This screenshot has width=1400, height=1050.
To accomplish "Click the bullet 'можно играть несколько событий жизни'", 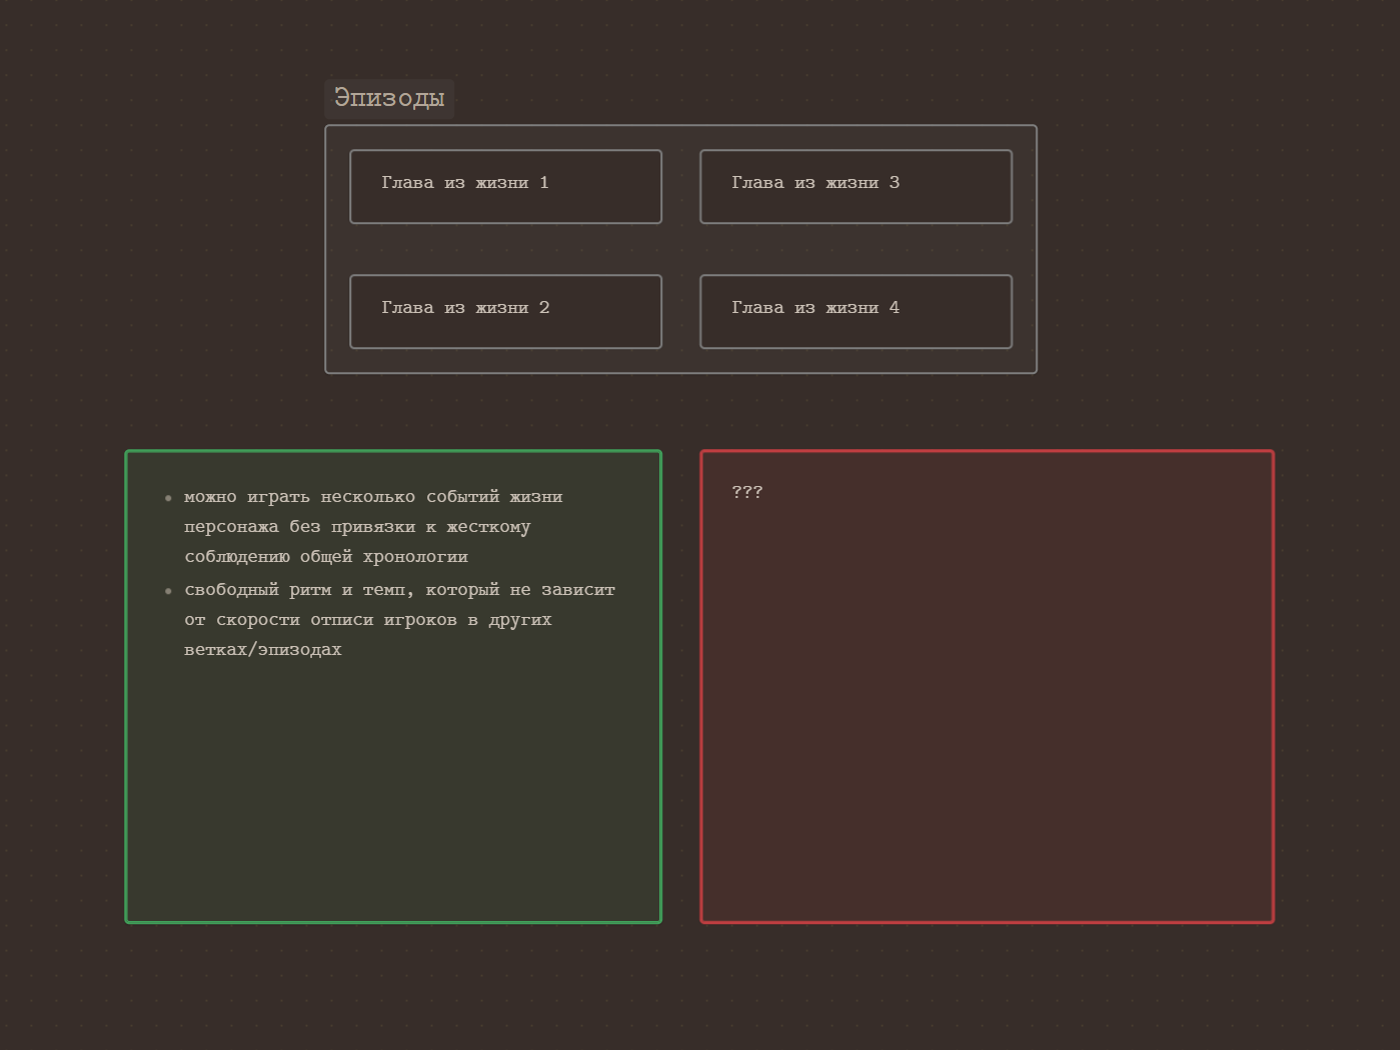I will point(374,527).
